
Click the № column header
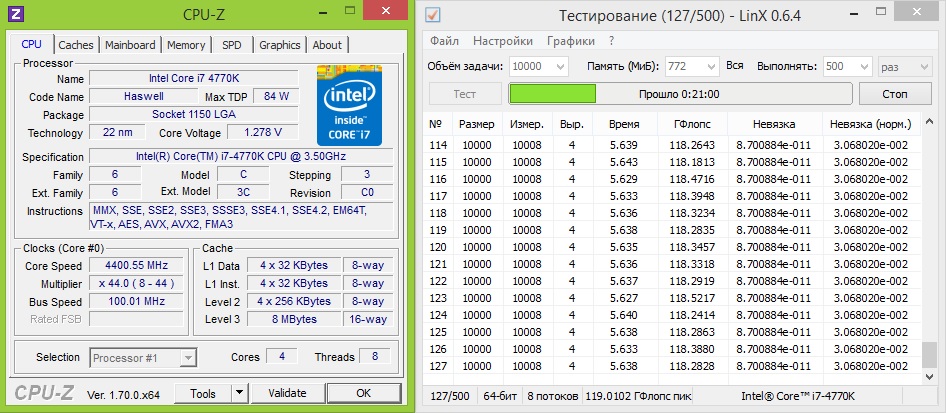(x=436, y=124)
